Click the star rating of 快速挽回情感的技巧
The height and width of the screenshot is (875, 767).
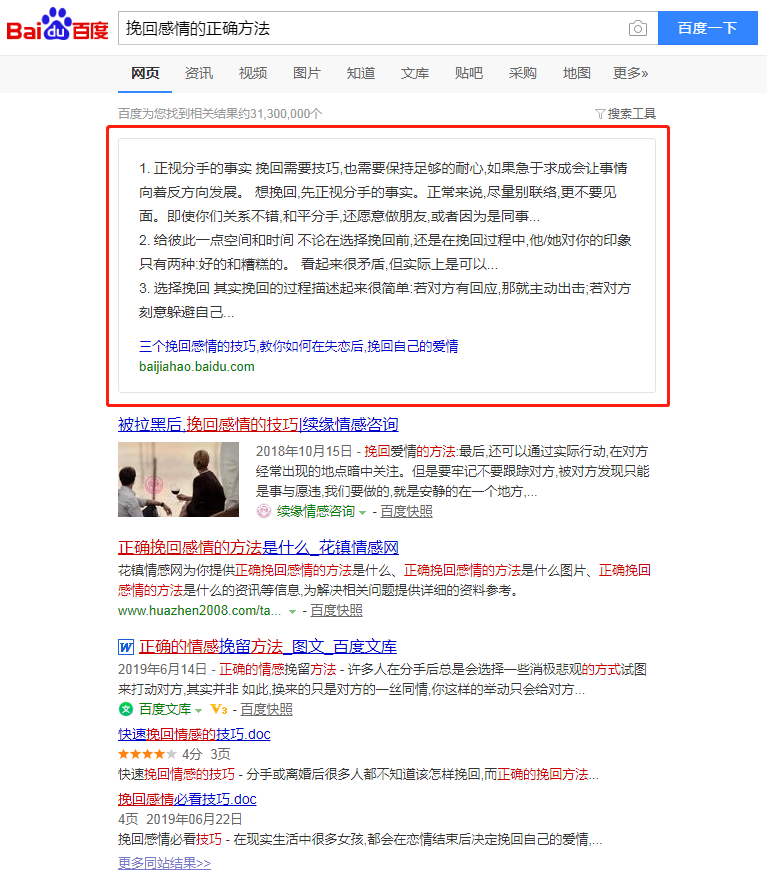point(147,754)
